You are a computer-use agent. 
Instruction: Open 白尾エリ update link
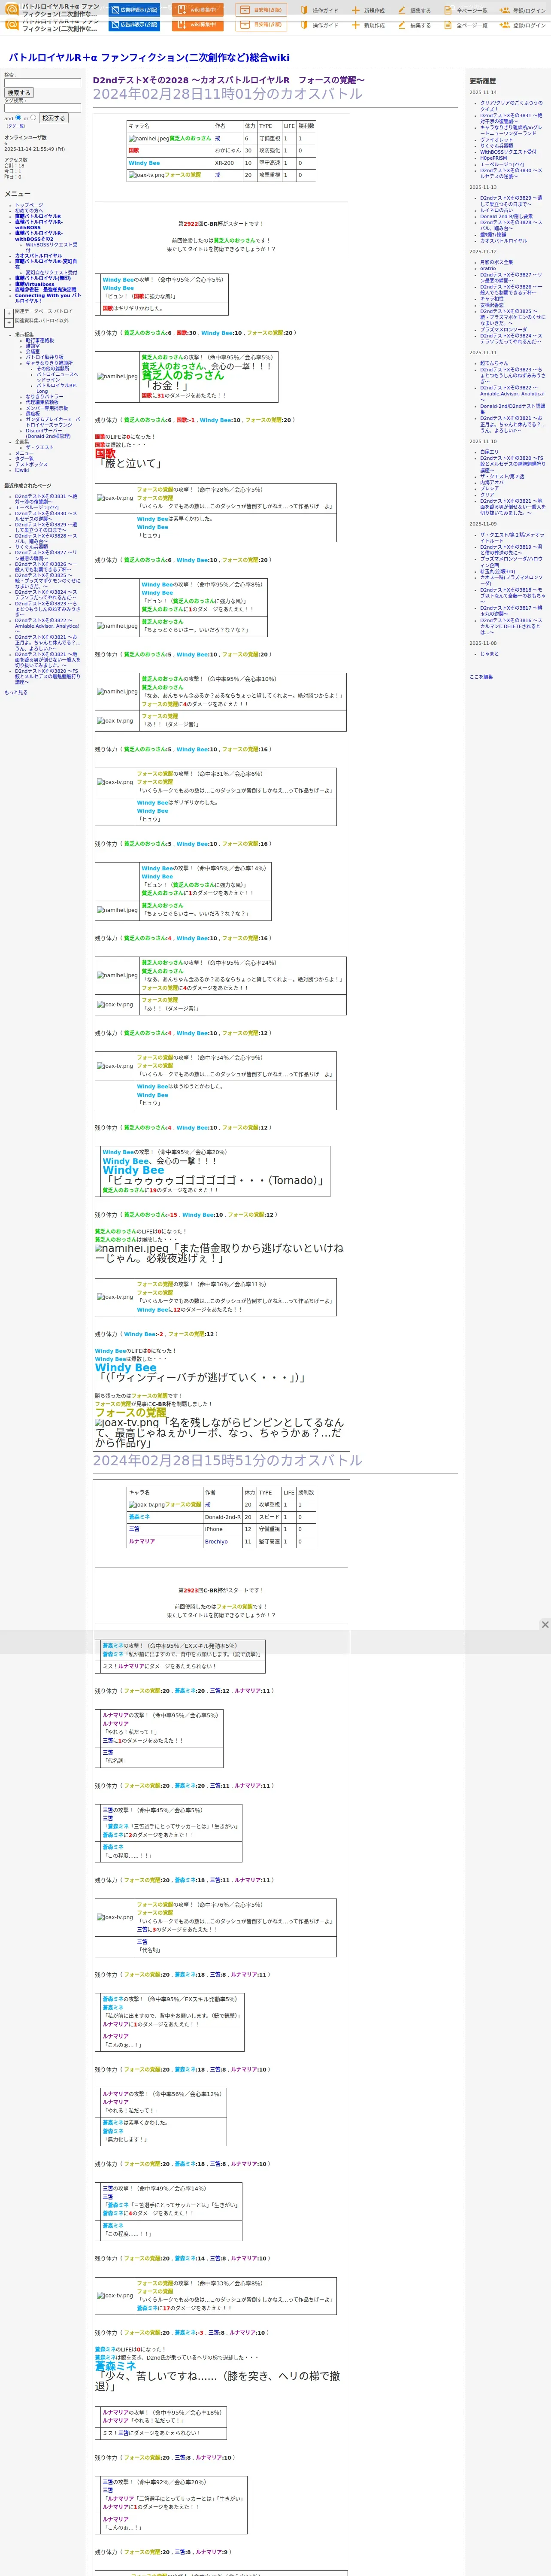tap(489, 452)
